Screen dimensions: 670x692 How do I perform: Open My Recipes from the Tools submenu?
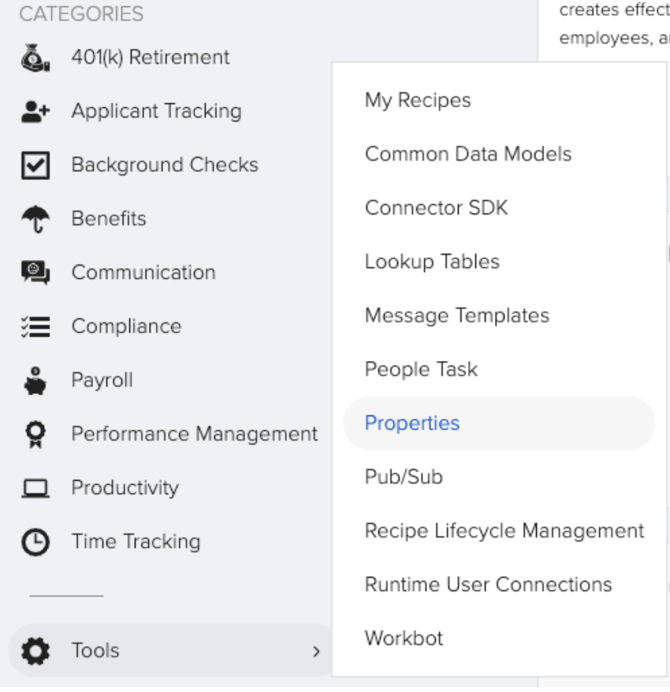point(417,100)
